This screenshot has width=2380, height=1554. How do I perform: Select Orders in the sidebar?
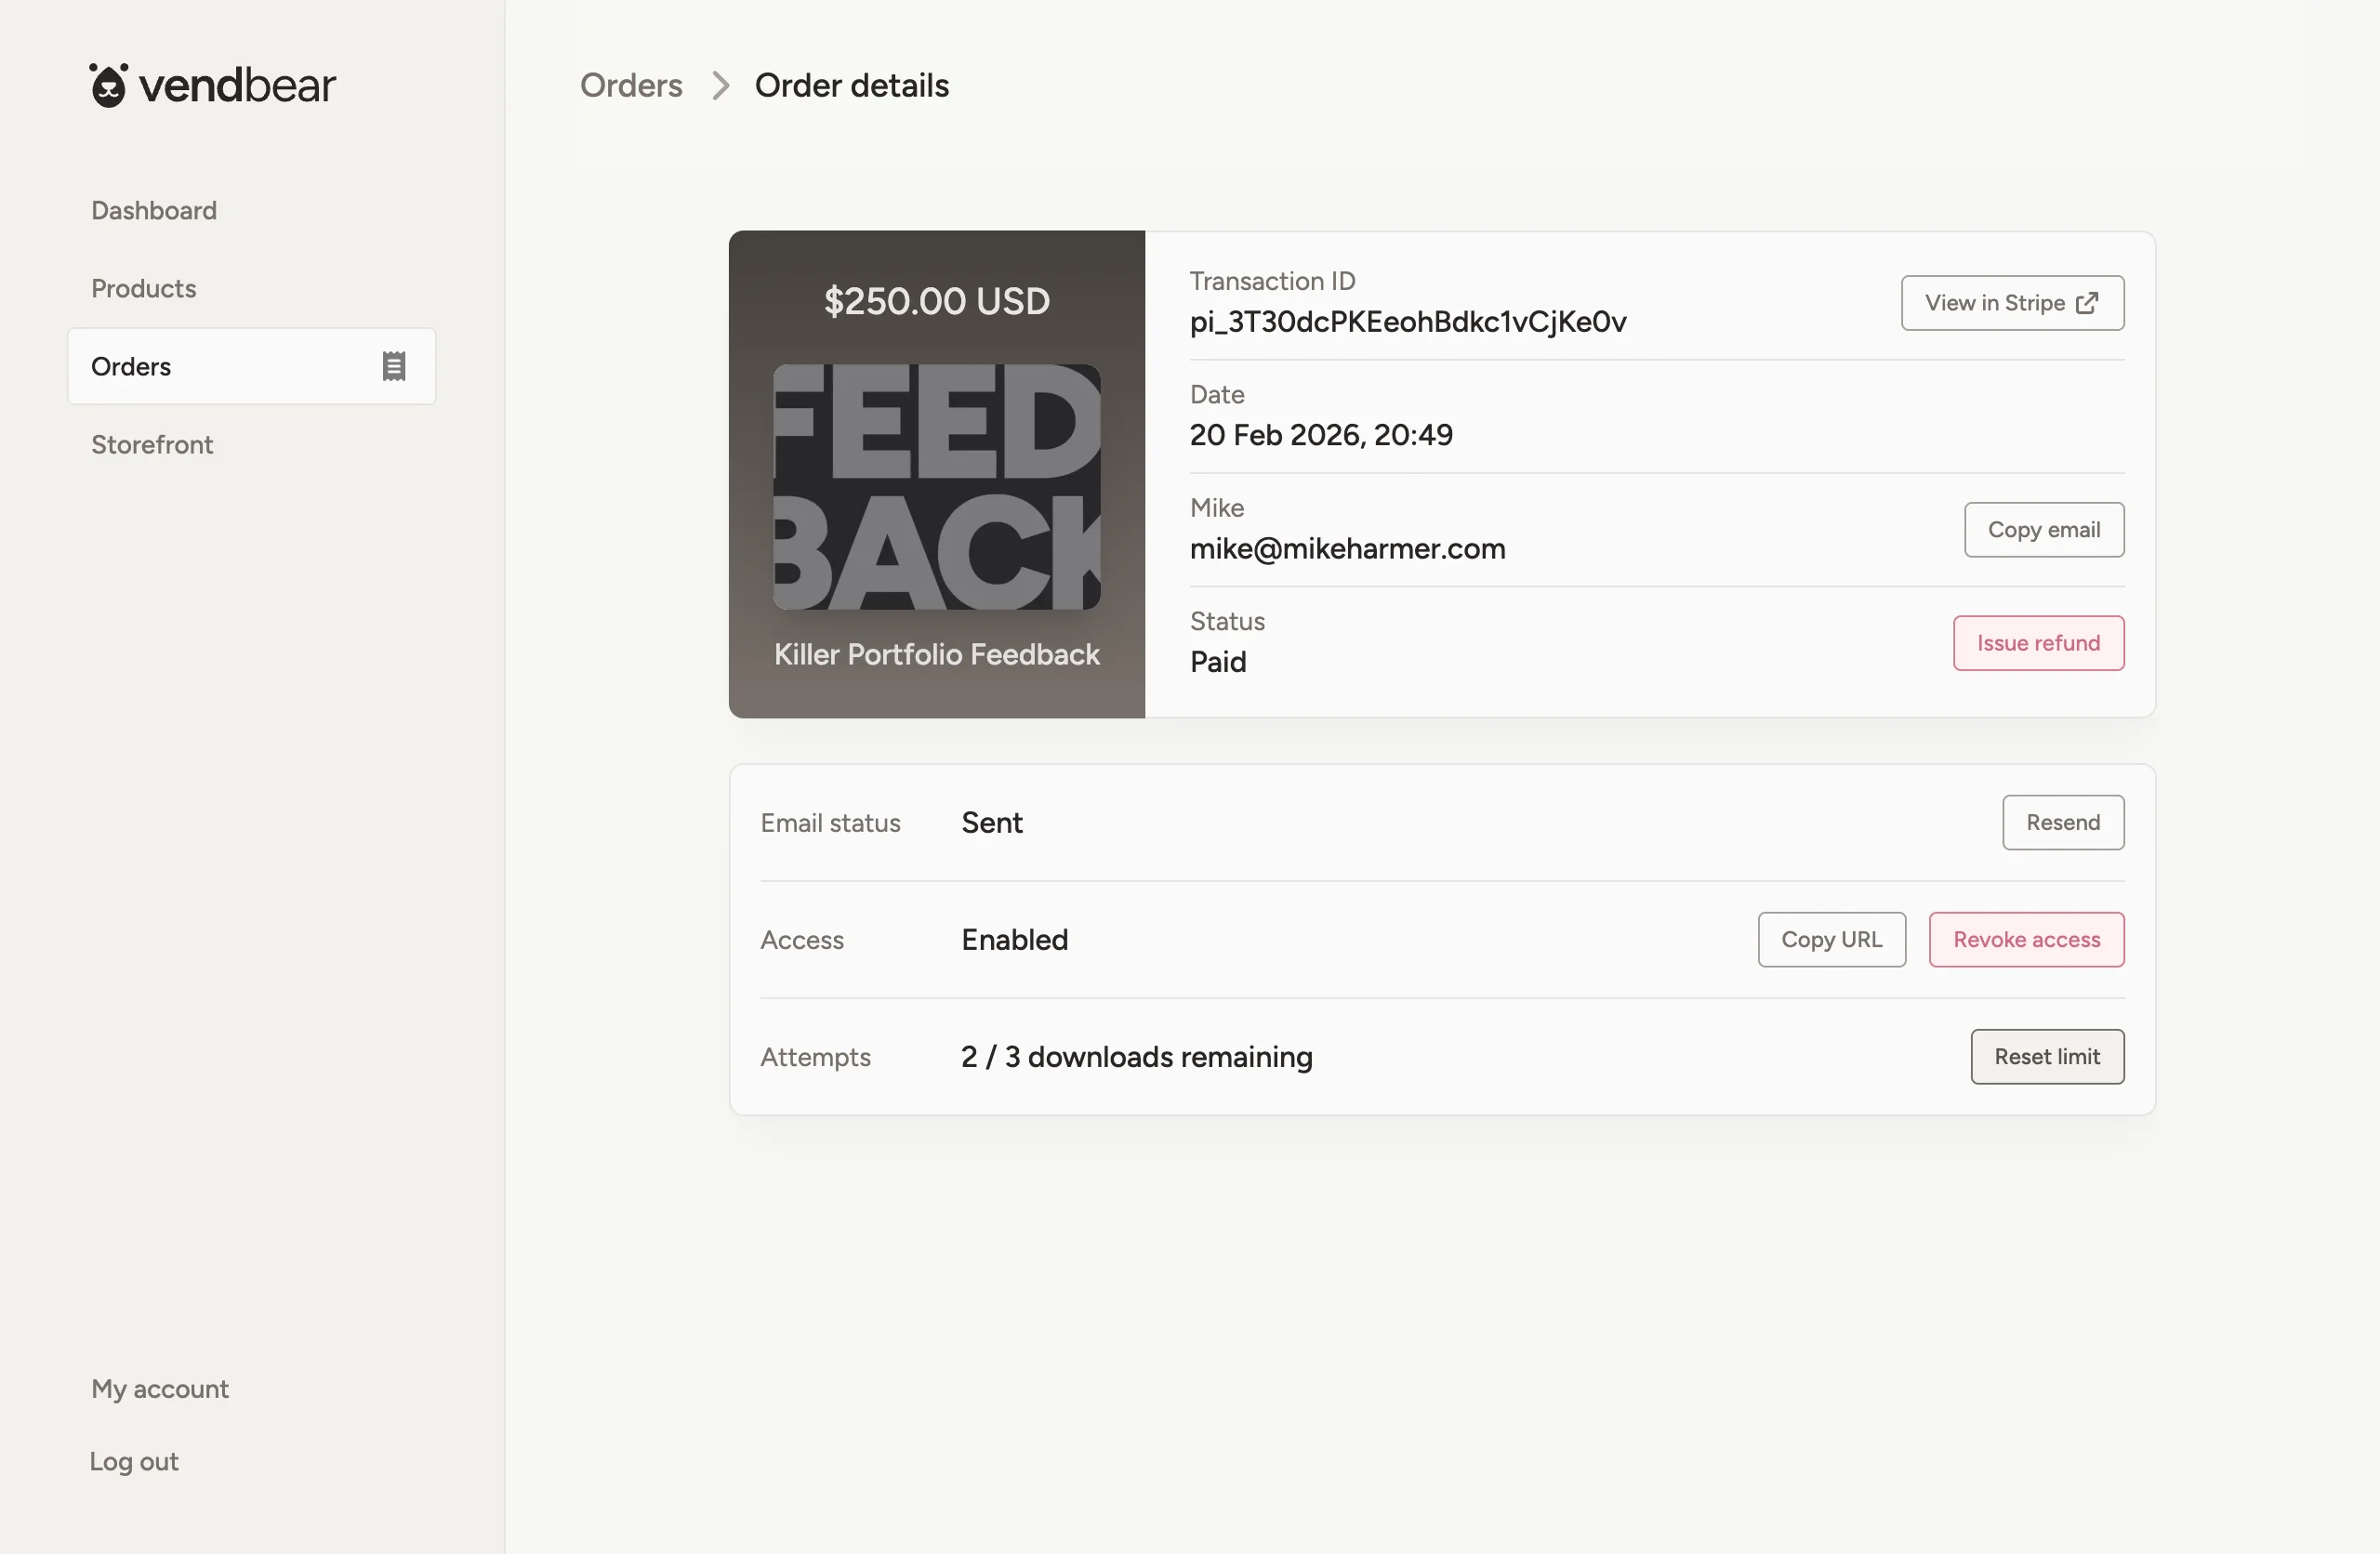131,366
